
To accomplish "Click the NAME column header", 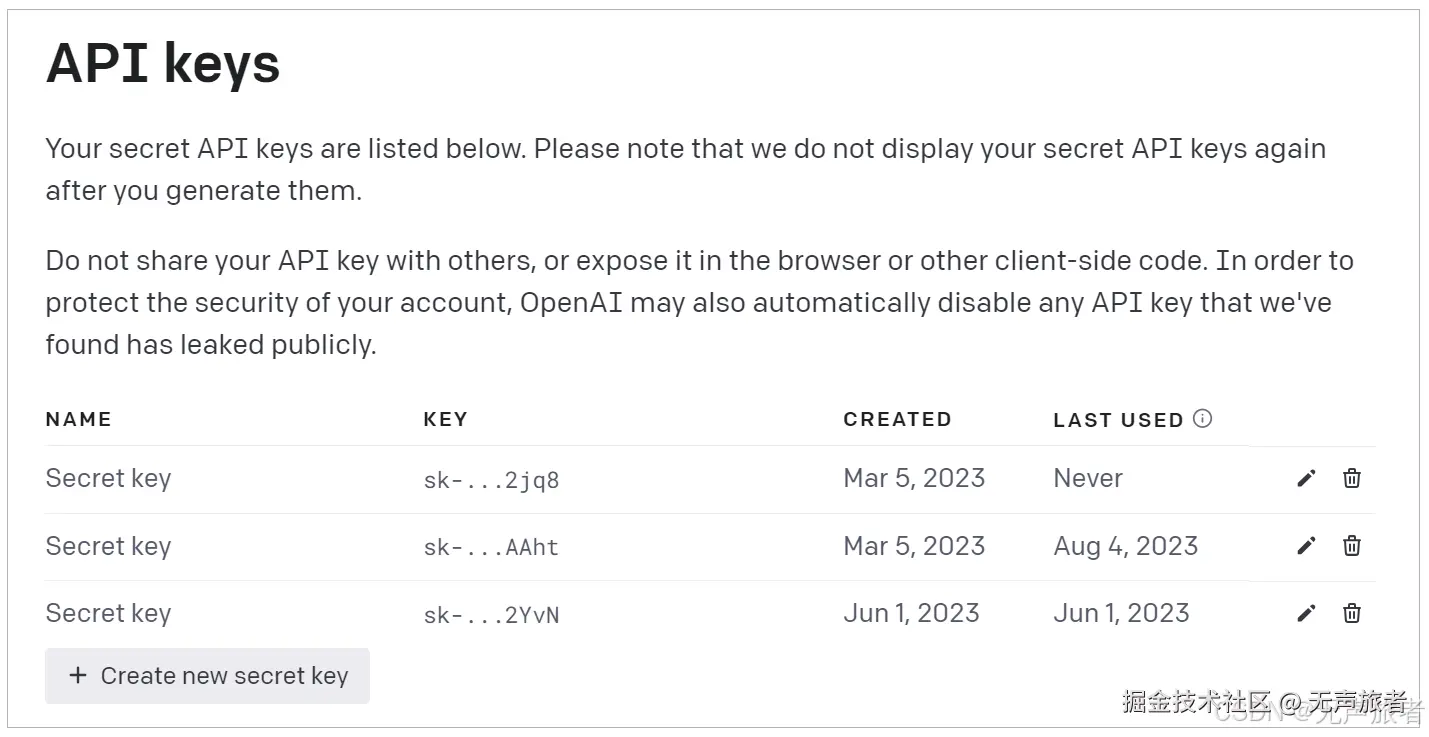I will click(x=78, y=420).
